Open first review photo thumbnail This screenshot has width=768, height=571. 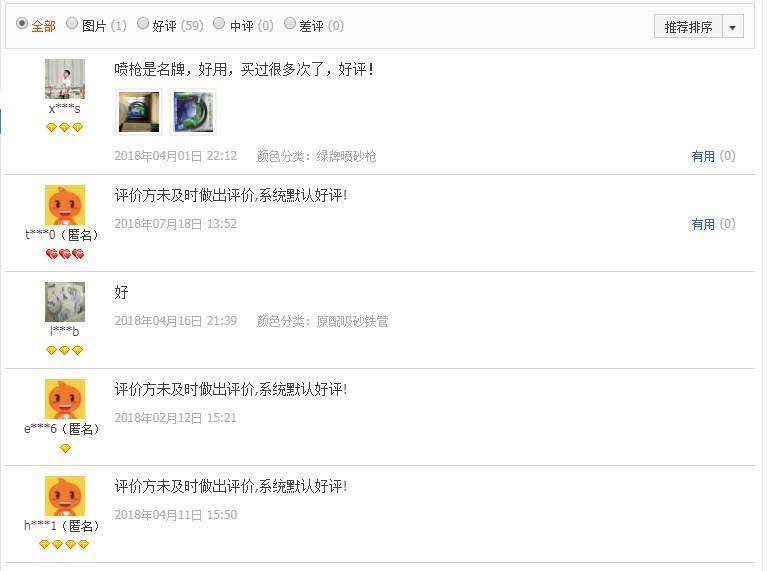[139, 112]
